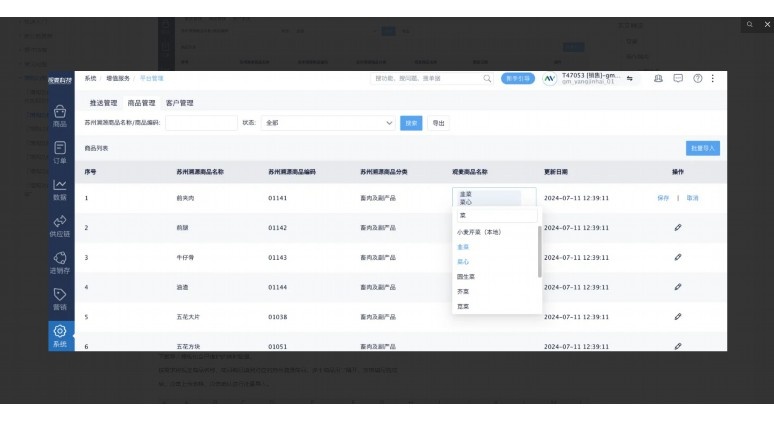Open the 供应链 supply chain icon
The width and height of the screenshot is (774, 421).
point(60,226)
